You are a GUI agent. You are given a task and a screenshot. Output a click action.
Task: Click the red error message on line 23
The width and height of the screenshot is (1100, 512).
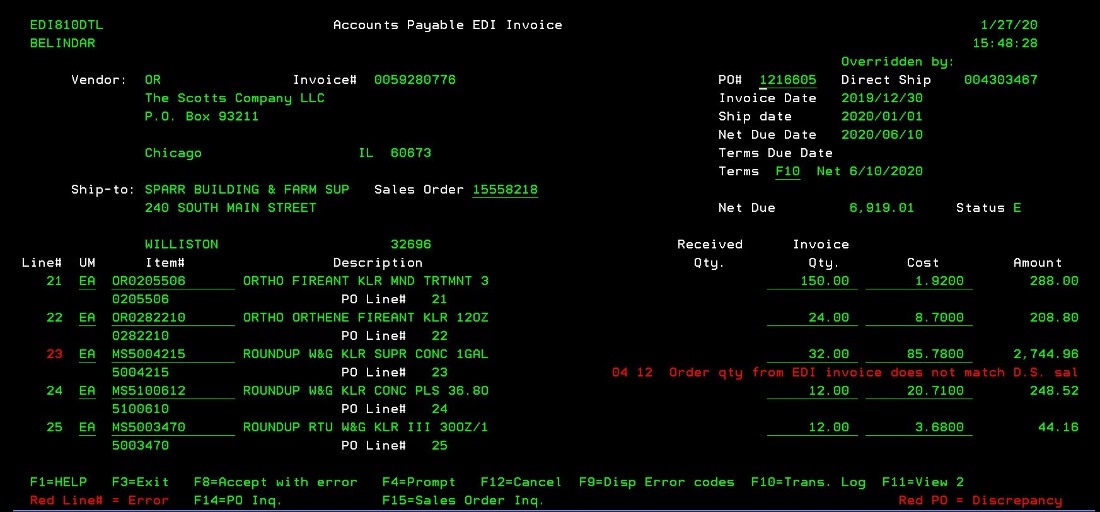845,373
